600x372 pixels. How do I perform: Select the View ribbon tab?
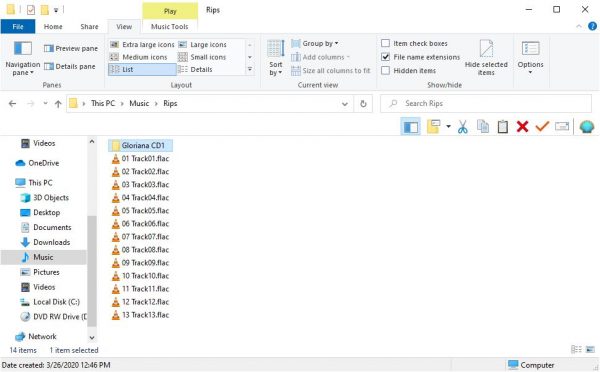point(124,26)
